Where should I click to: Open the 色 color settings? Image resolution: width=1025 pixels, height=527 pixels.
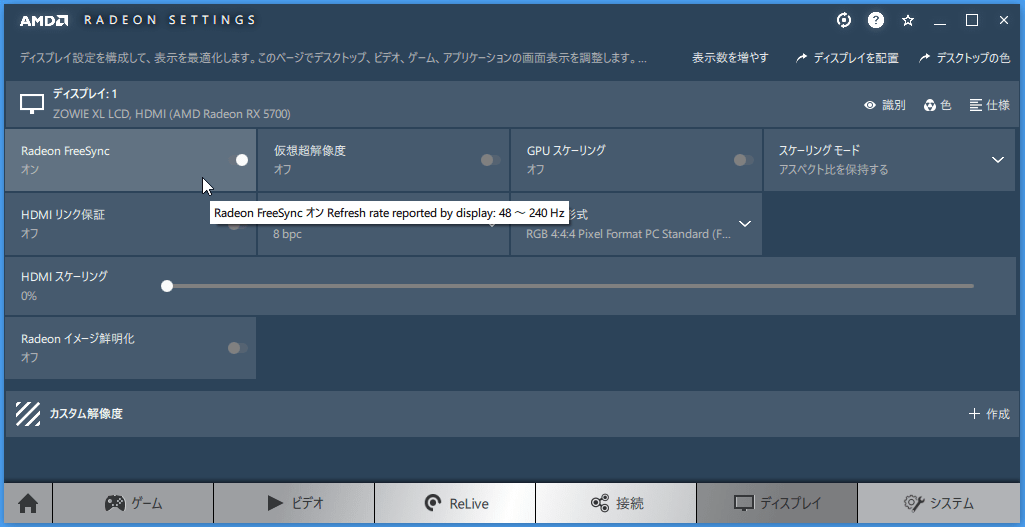pos(937,105)
